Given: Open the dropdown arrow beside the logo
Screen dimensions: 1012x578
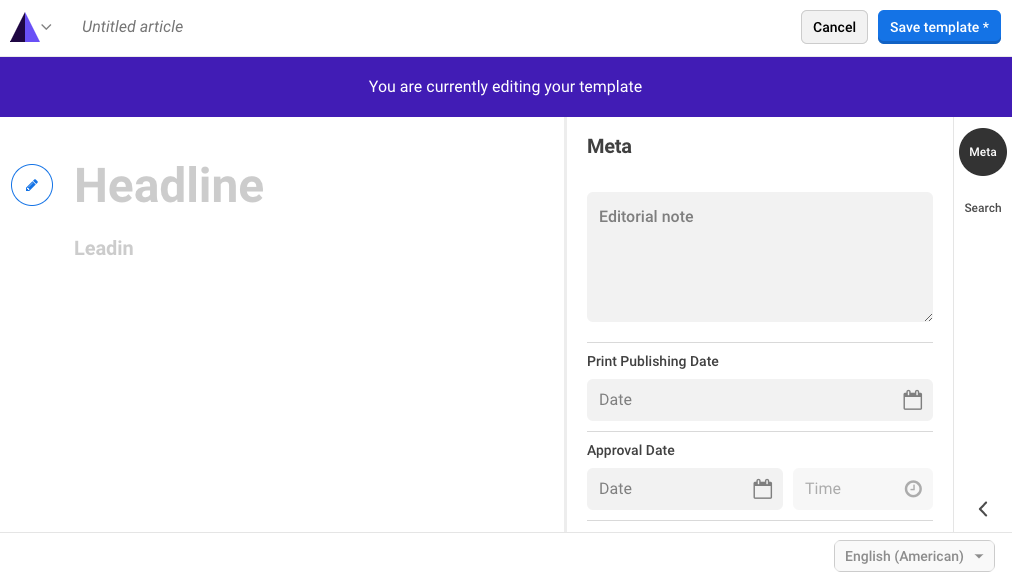Looking at the screenshot, I should pyautogui.click(x=46, y=28).
